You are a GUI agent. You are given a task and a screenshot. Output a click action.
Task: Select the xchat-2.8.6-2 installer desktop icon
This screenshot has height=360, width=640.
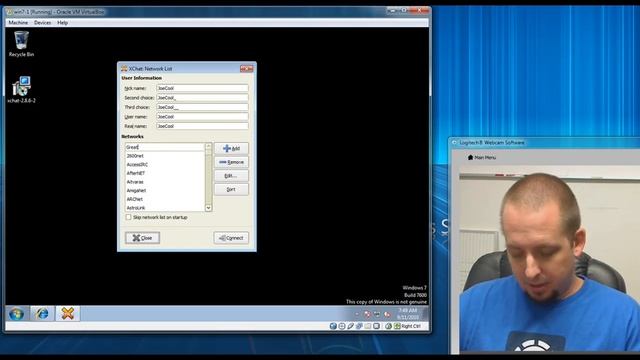coord(21,90)
